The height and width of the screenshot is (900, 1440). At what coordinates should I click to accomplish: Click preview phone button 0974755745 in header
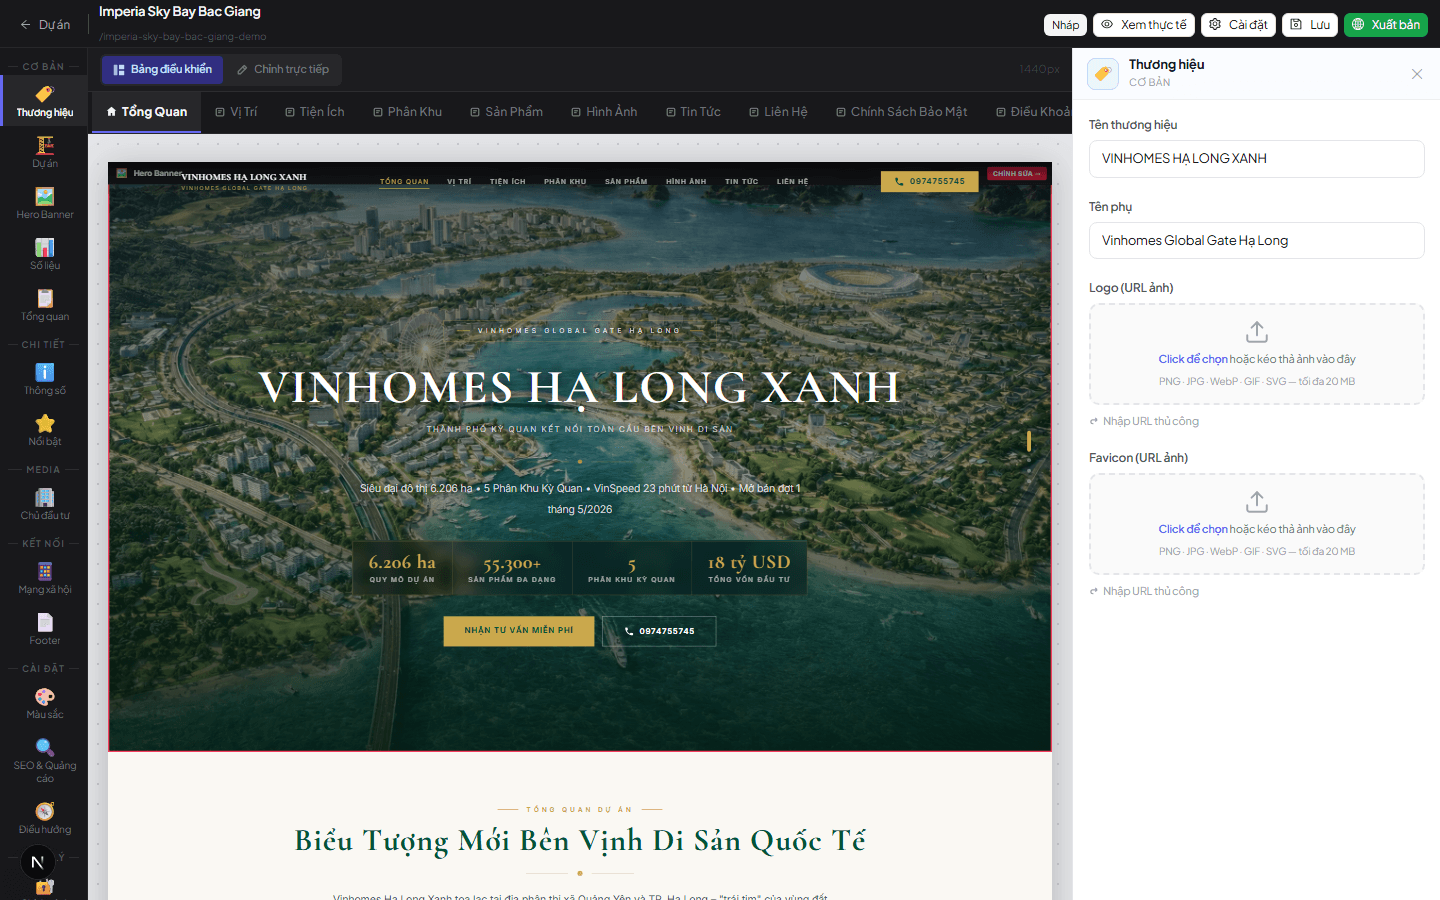(929, 182)
